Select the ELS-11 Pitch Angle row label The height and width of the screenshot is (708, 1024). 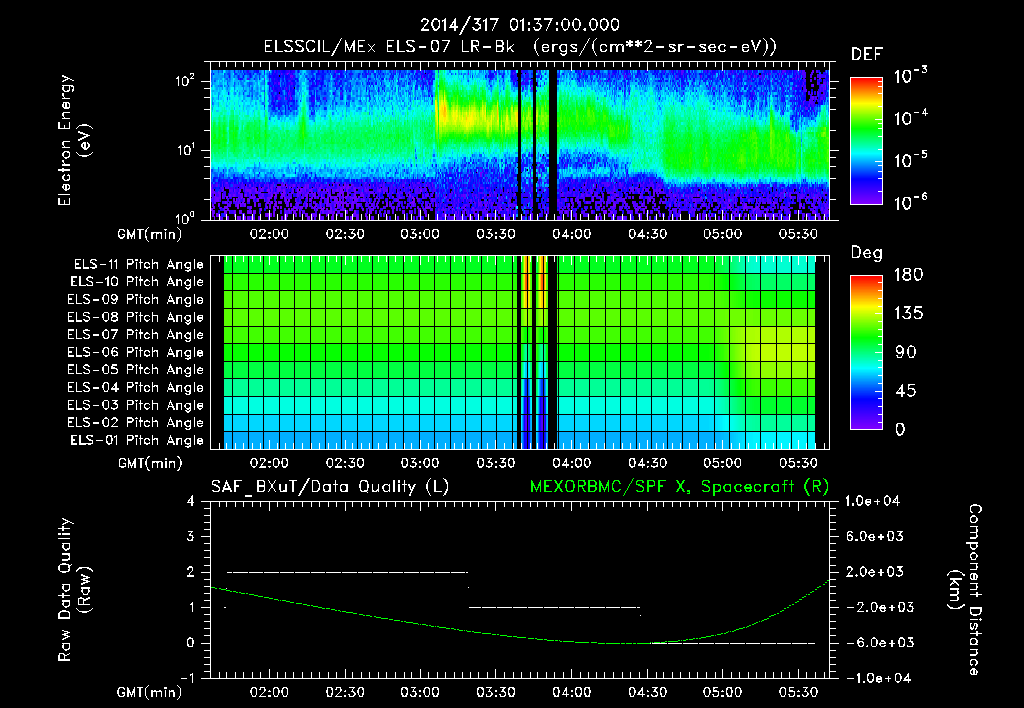pyautogui.click(x=138, y=265)
